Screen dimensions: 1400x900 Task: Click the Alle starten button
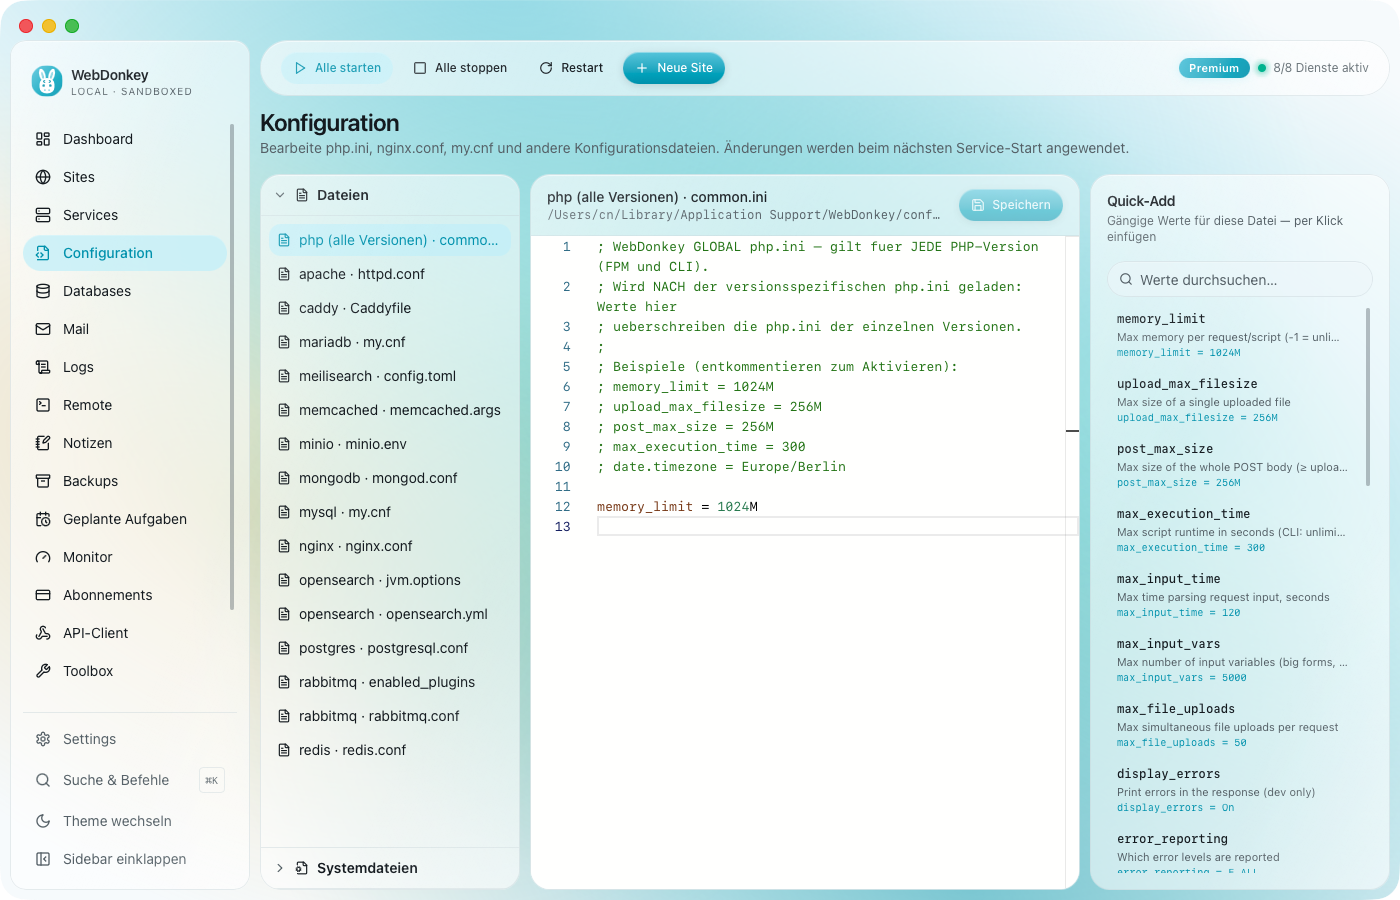pos(338,68)
